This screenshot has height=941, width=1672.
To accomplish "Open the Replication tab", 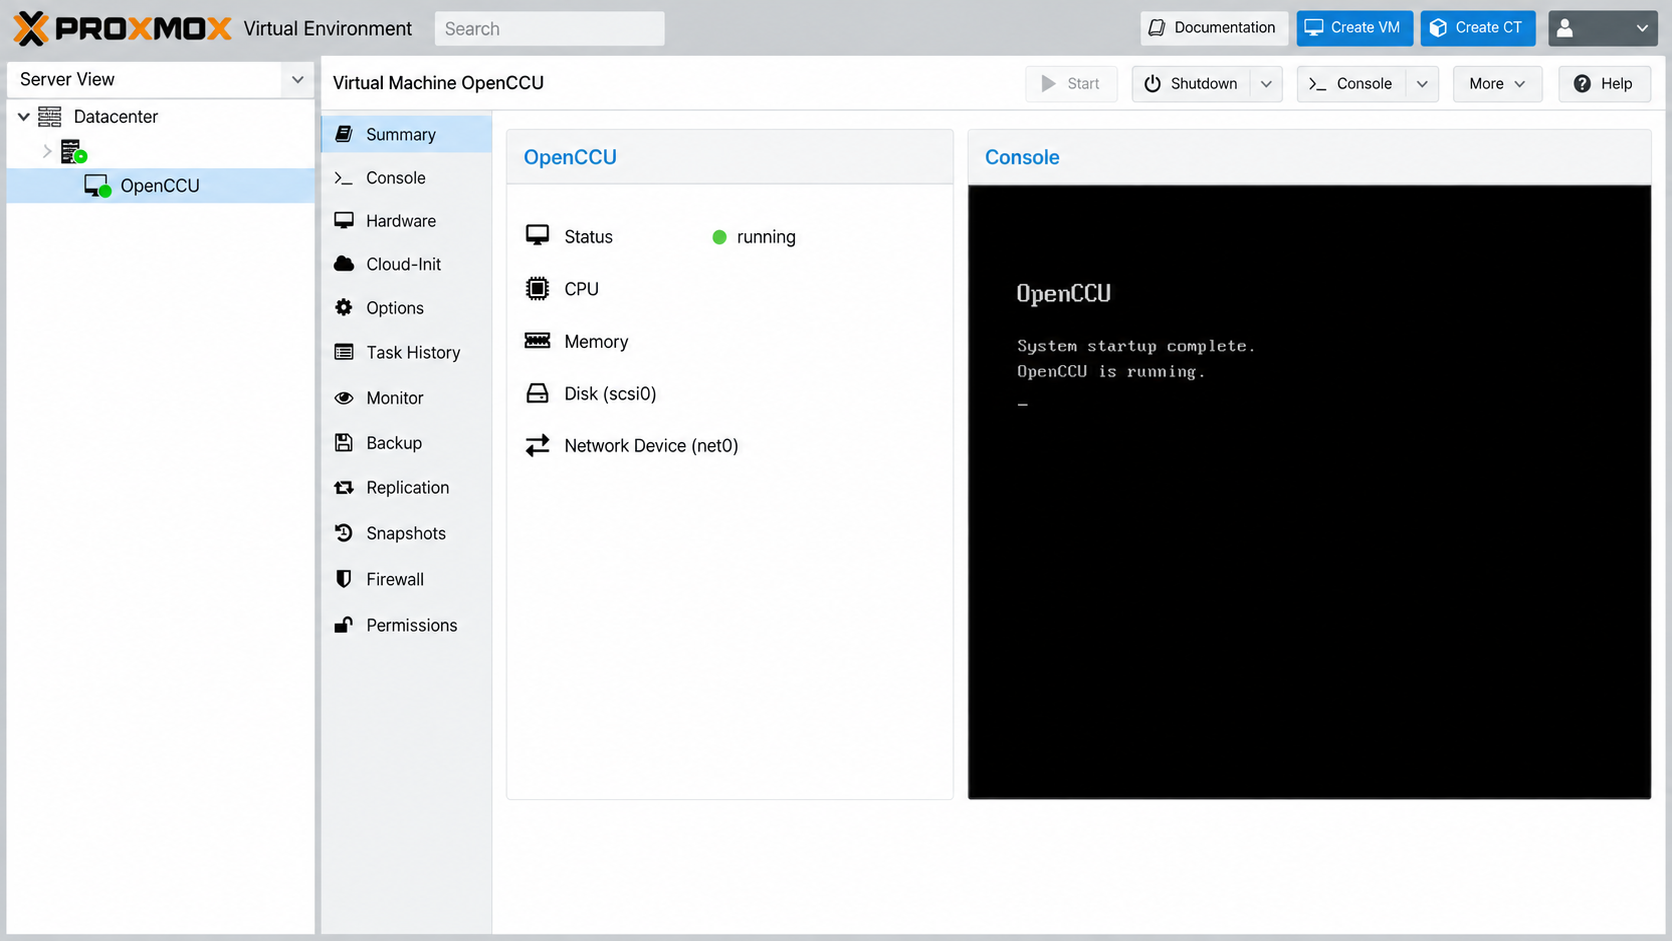I will pyautogui.click(x=406, y=488).
